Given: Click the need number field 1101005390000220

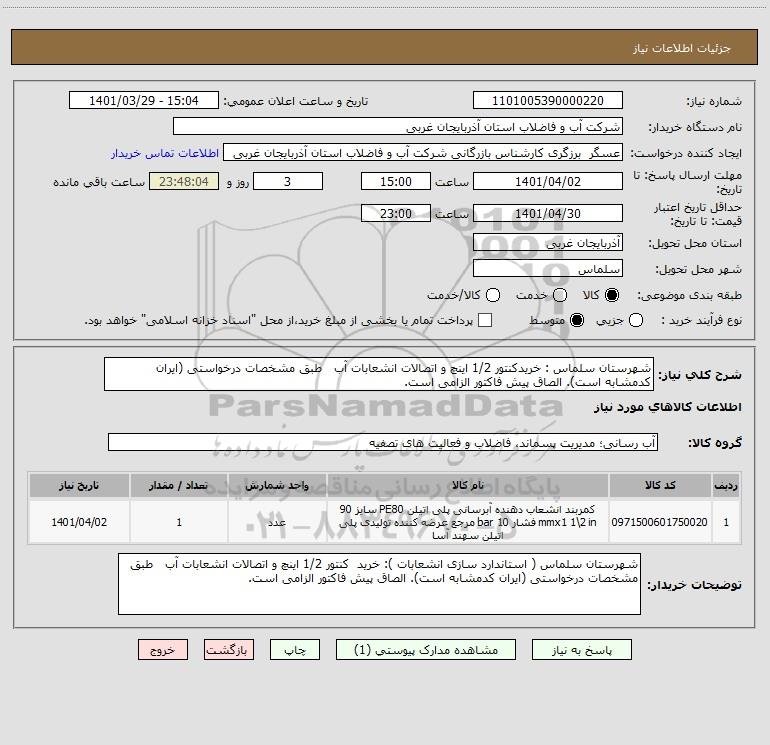Looking at the screenshot, I should (548, 100).
